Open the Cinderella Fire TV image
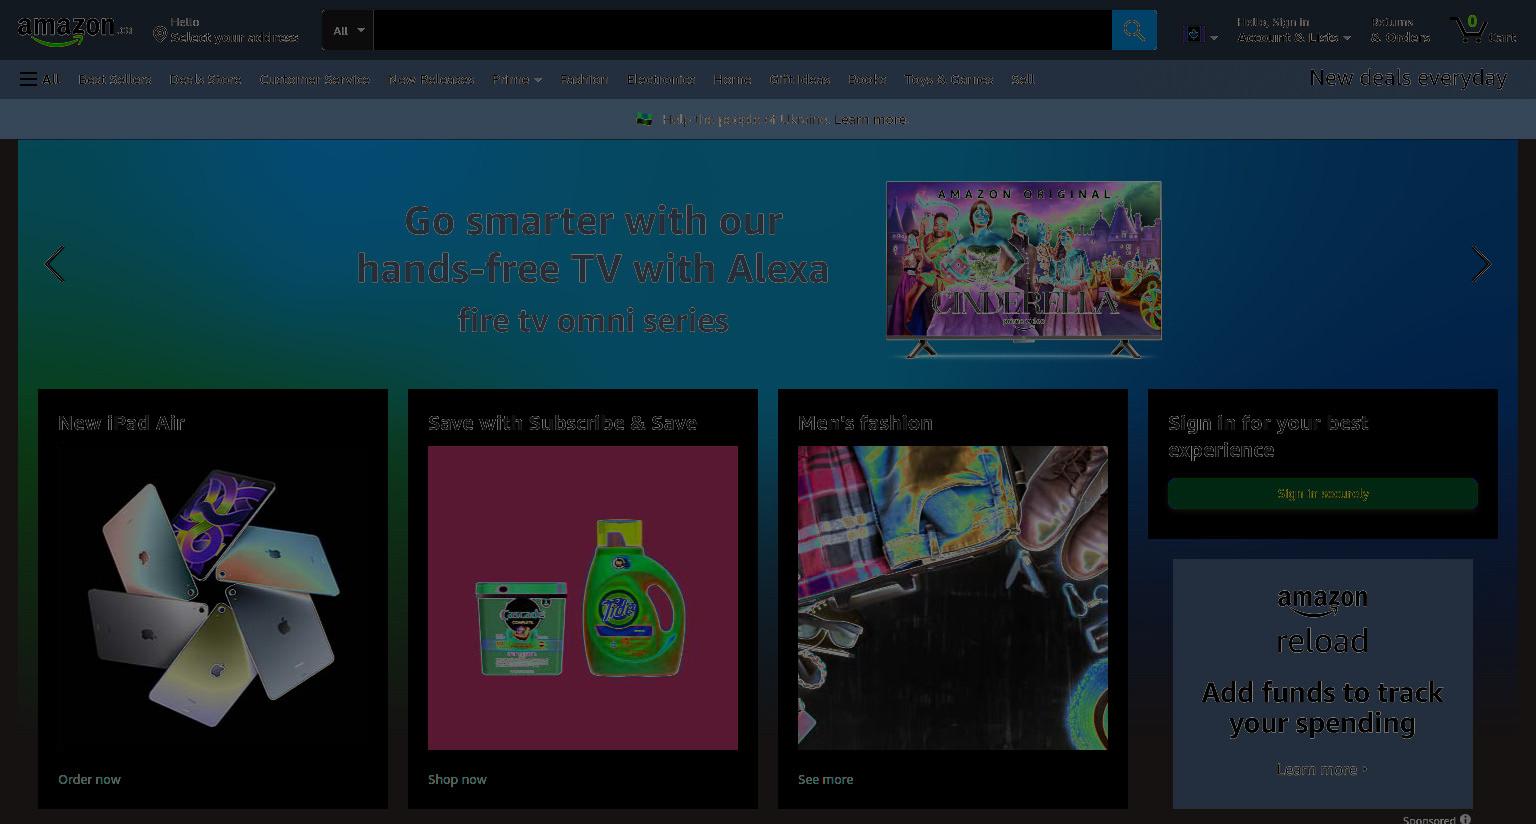Viewport: 1536px width, 824px height. [x=1024, y=269]
